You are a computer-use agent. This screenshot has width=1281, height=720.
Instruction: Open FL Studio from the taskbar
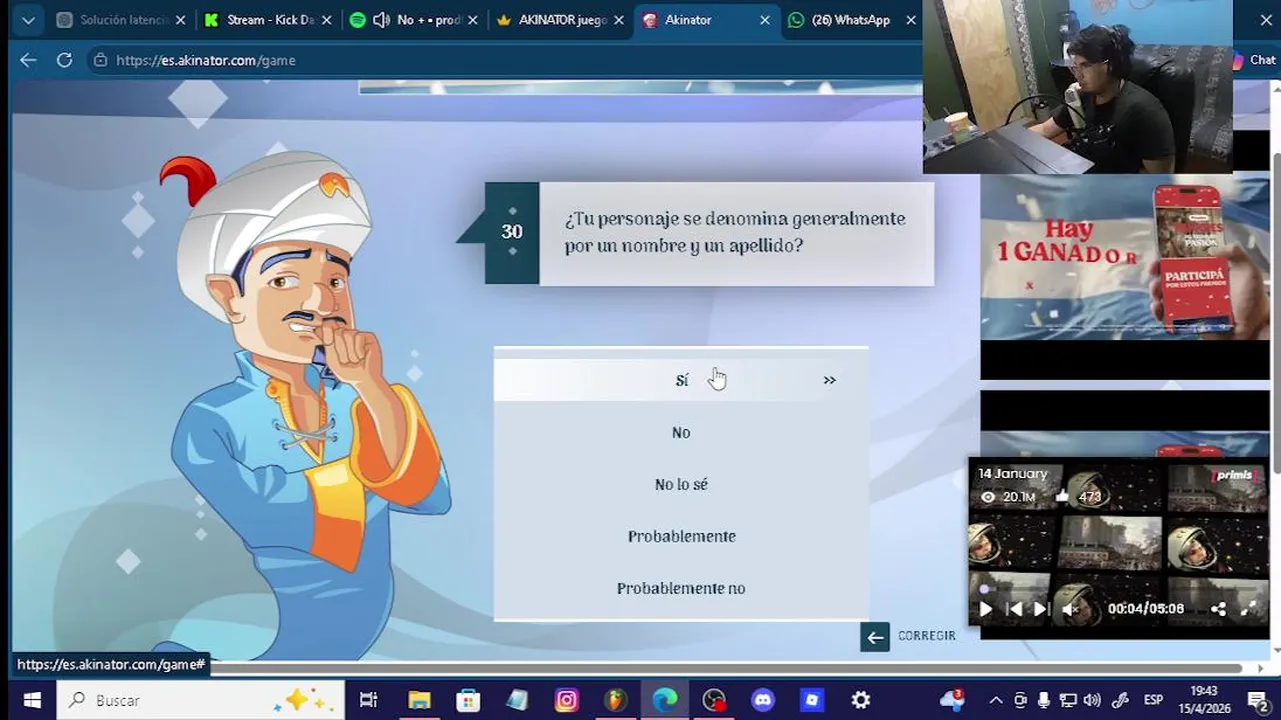616,700
